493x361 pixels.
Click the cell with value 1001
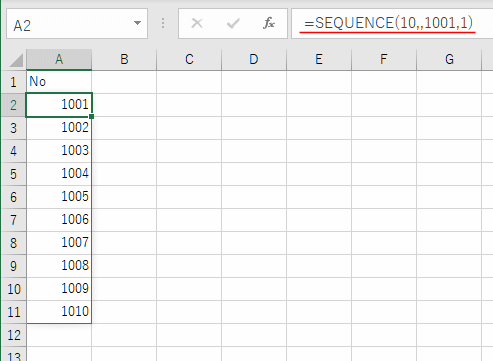pos(59,105)
